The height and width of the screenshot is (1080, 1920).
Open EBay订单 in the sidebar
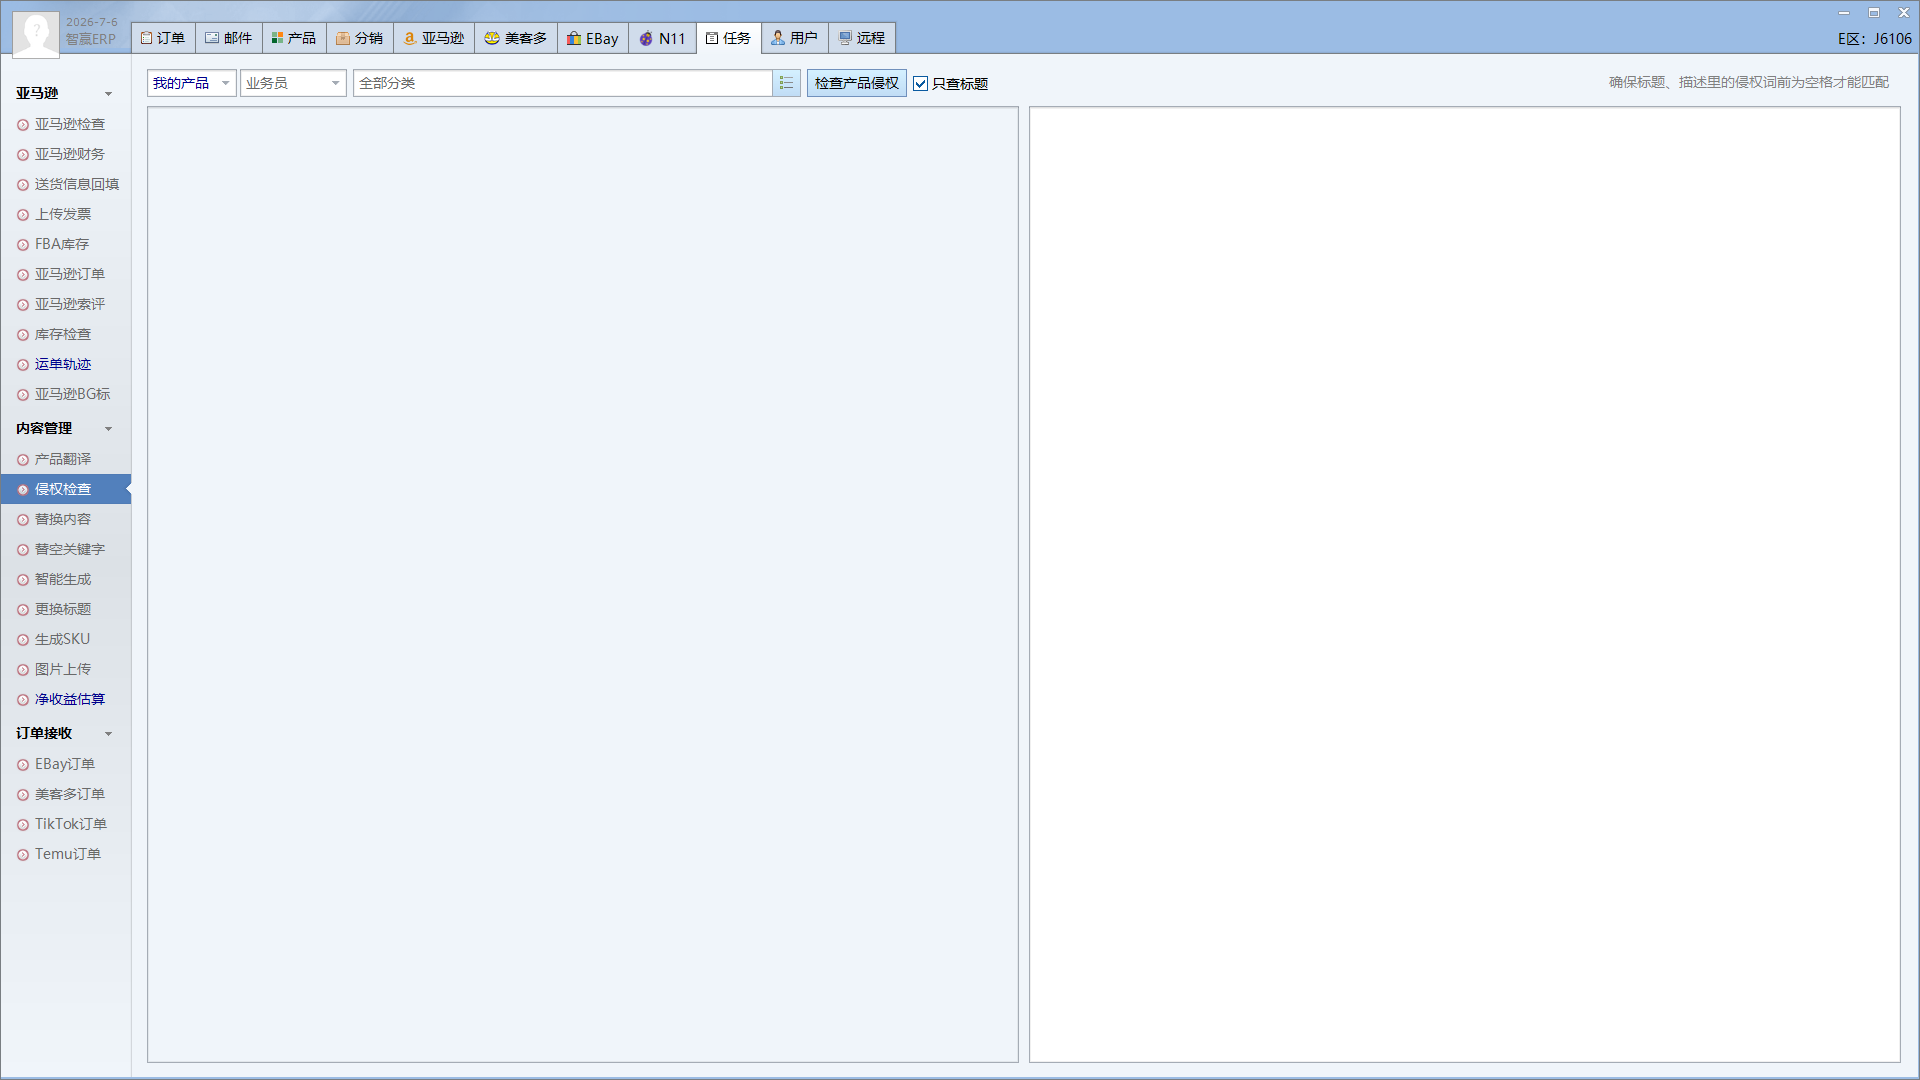pyautogui.click(x=66, y=764)
